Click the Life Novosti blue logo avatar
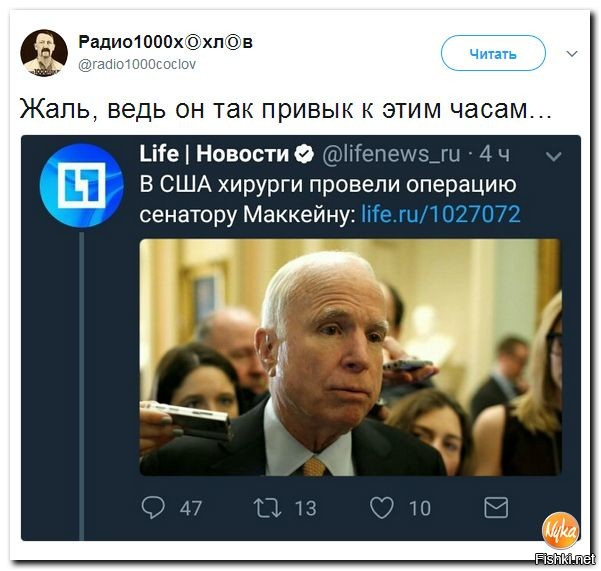Image resolution: width=601 pixels, height=571 pixels. coord(82,185)
